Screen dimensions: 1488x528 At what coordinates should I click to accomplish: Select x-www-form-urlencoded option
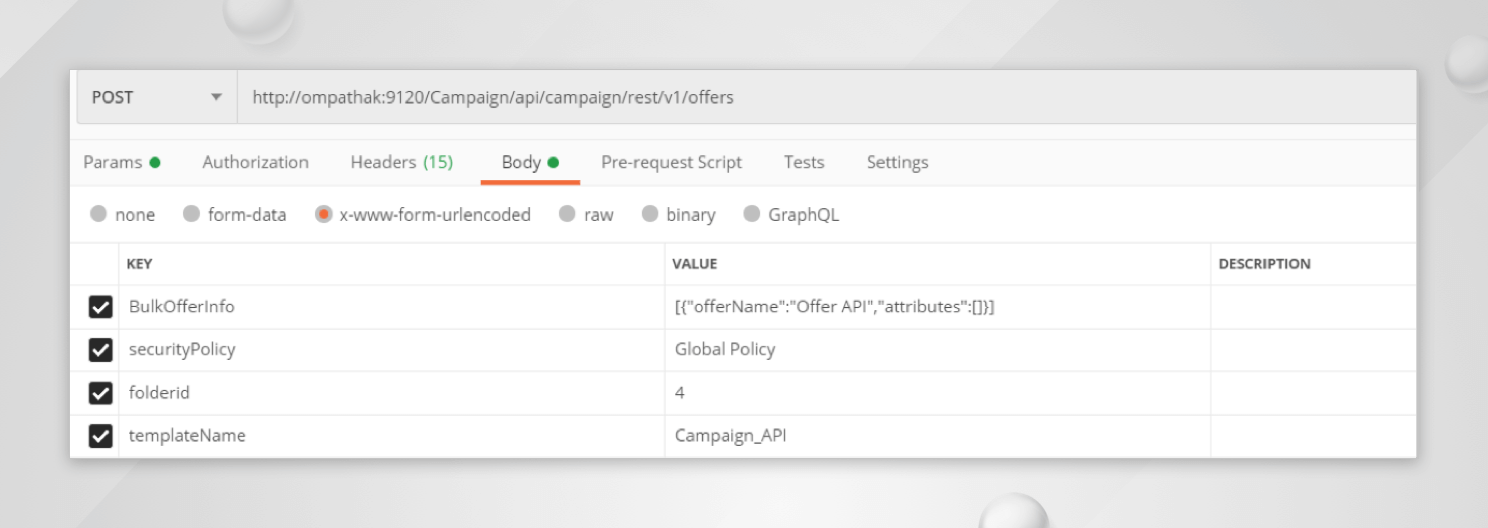(x=324, y=215)
